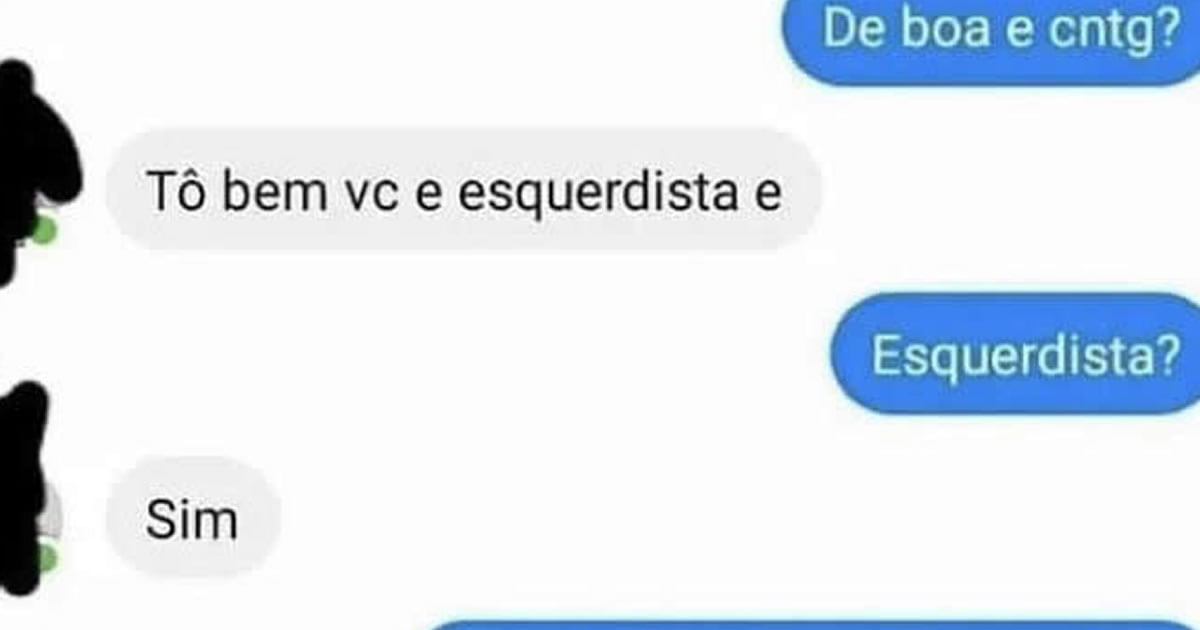Tap the blue "De boa e cntg?" message
Viewport: 1200px width, 630px height.
[990, 38]
